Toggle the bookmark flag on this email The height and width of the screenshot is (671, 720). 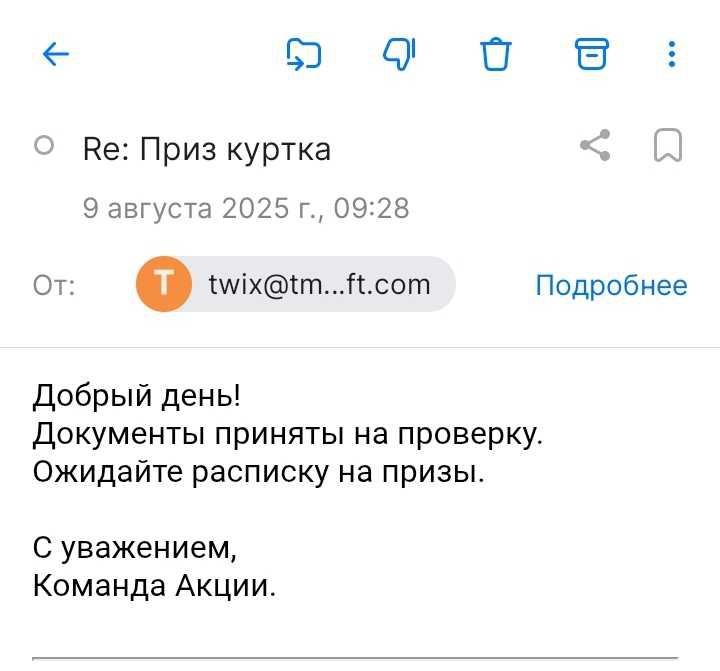pyautogui.click(x=667, y=146)
